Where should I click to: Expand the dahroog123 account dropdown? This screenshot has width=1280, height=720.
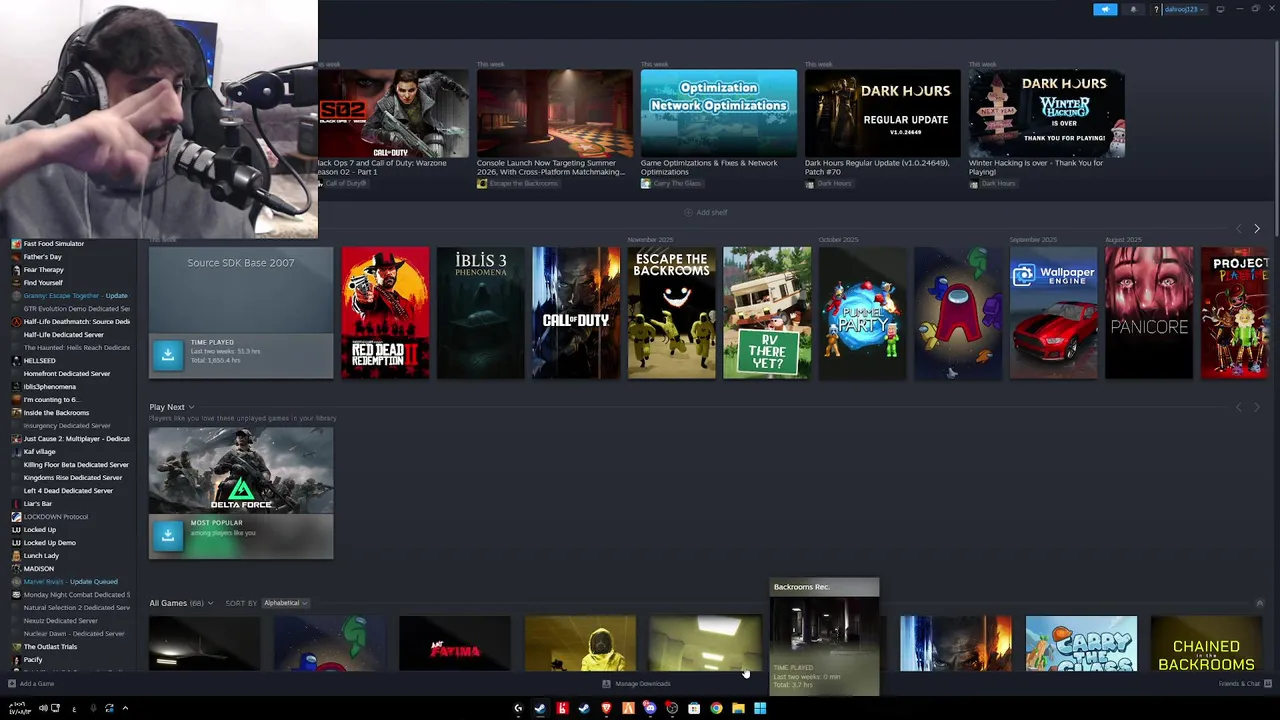tap(1184, 9)
